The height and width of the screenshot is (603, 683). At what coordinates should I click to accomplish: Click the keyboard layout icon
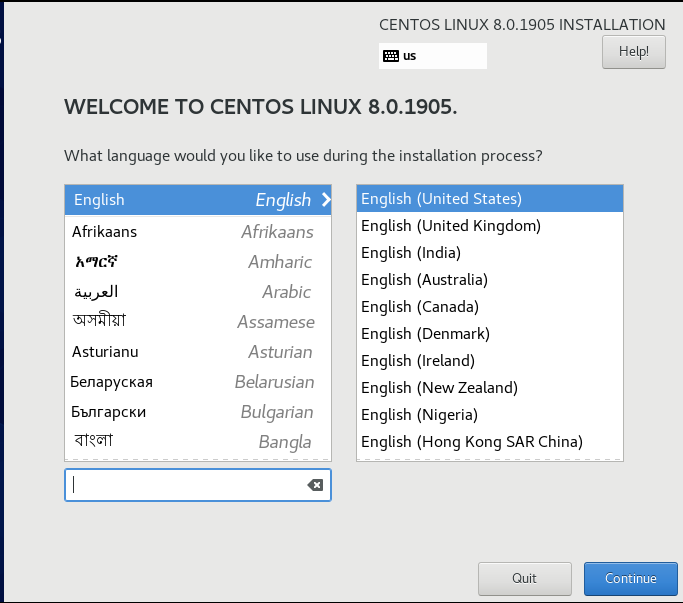pos(391,56)
